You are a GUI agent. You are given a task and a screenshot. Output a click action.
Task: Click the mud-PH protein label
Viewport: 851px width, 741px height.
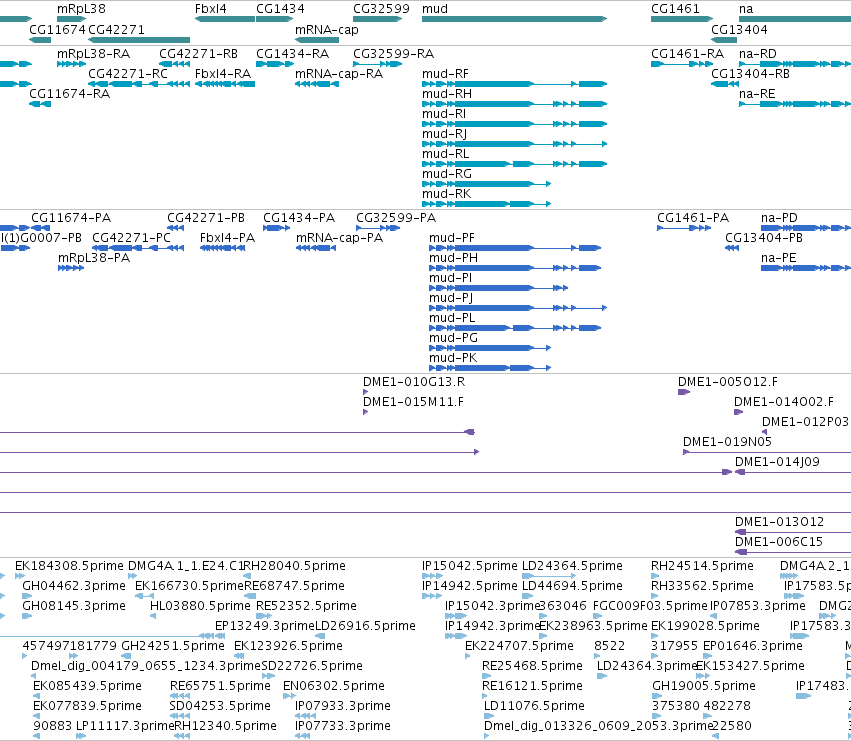point(453,258)
